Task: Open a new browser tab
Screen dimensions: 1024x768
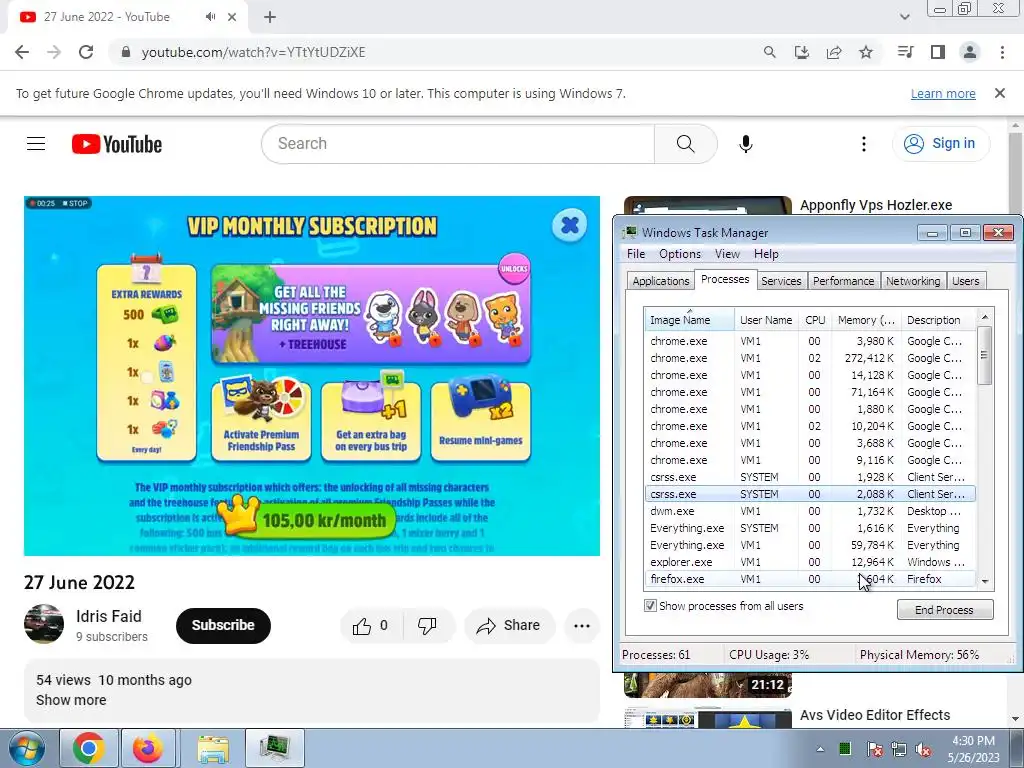Action: coord(270,17)
